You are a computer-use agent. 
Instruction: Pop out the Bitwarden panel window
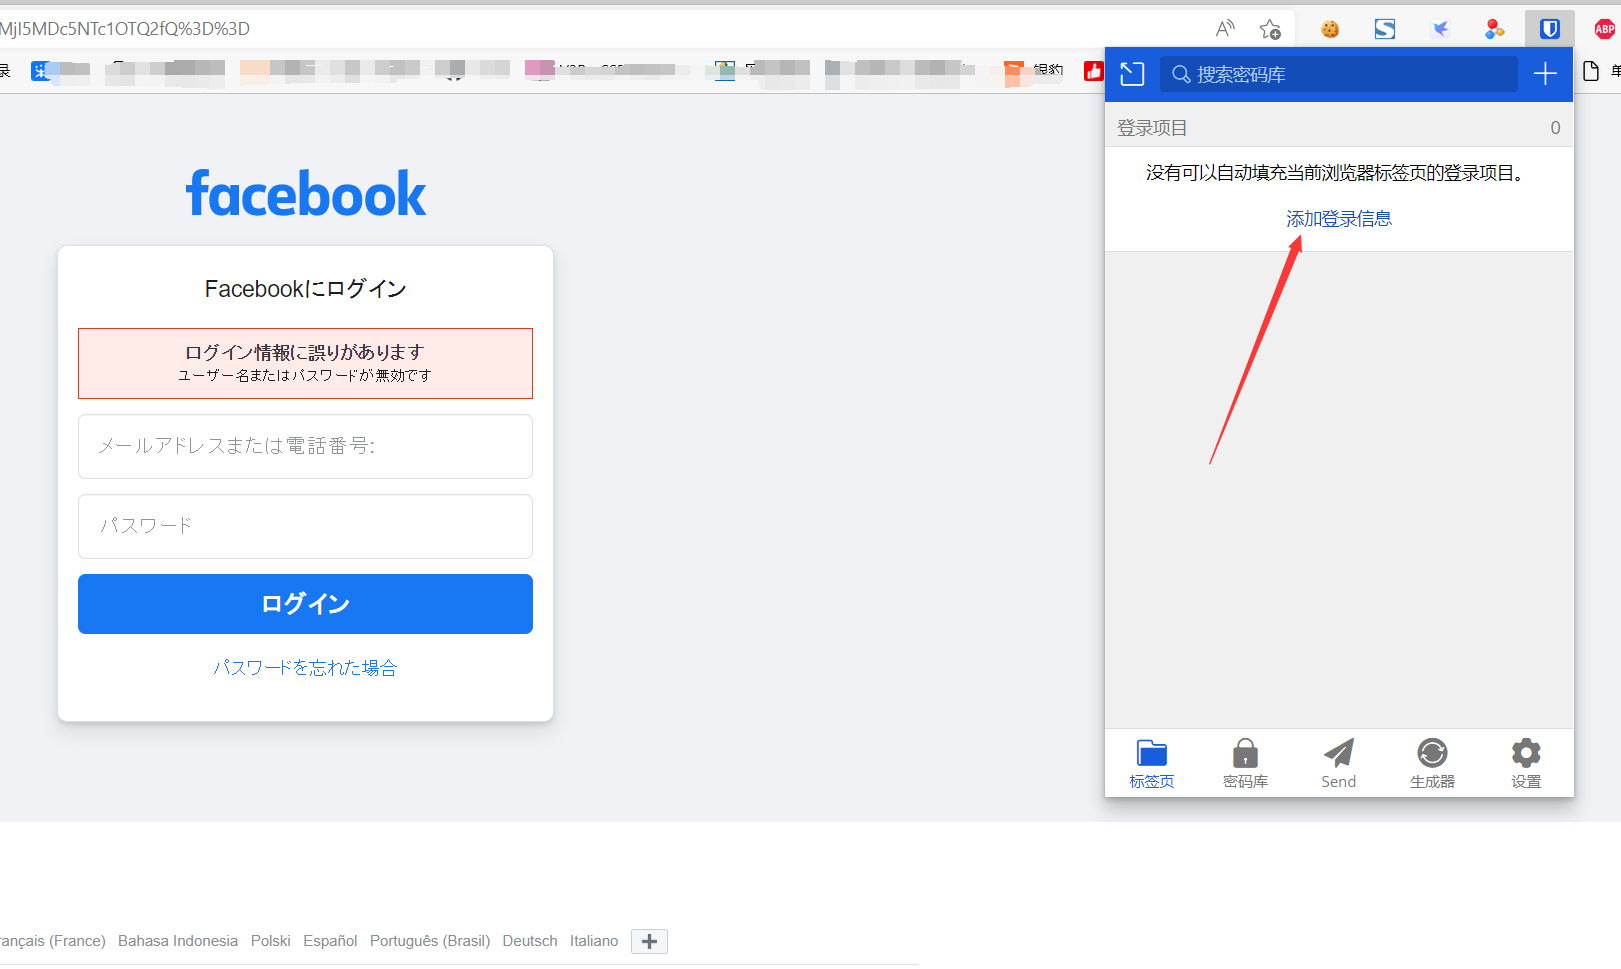point(1132,74)
